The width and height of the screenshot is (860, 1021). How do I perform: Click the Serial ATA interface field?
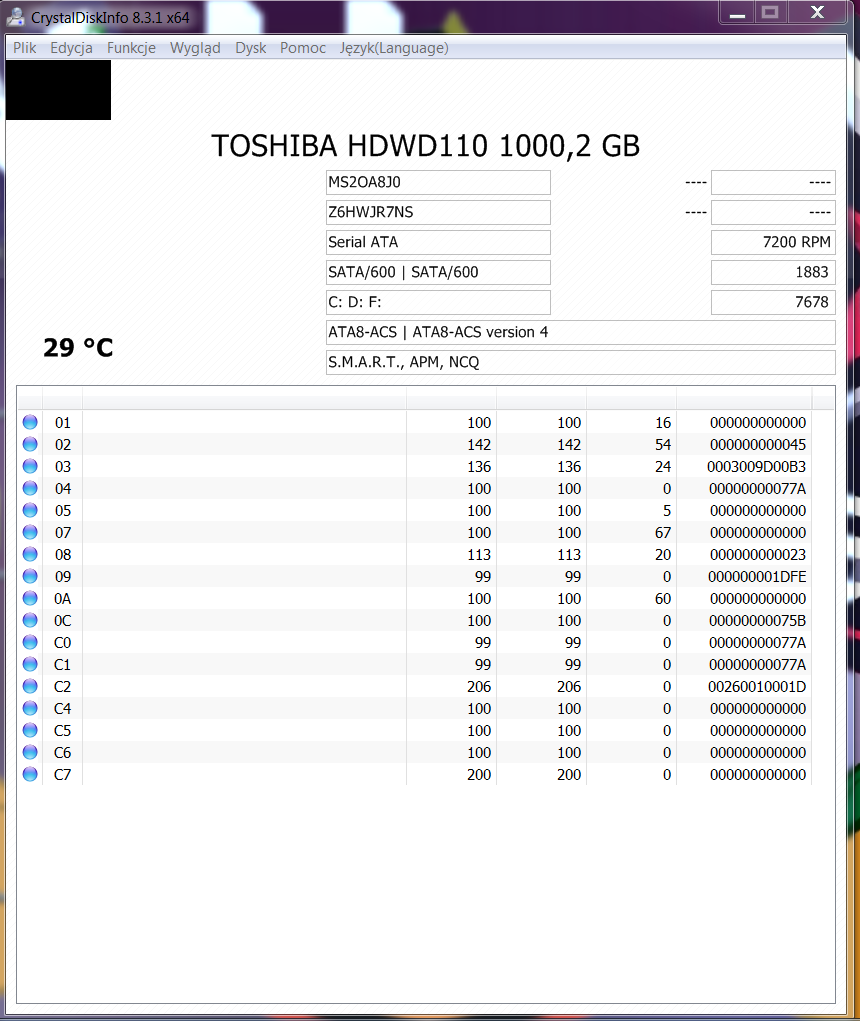[x=438, y=242]
